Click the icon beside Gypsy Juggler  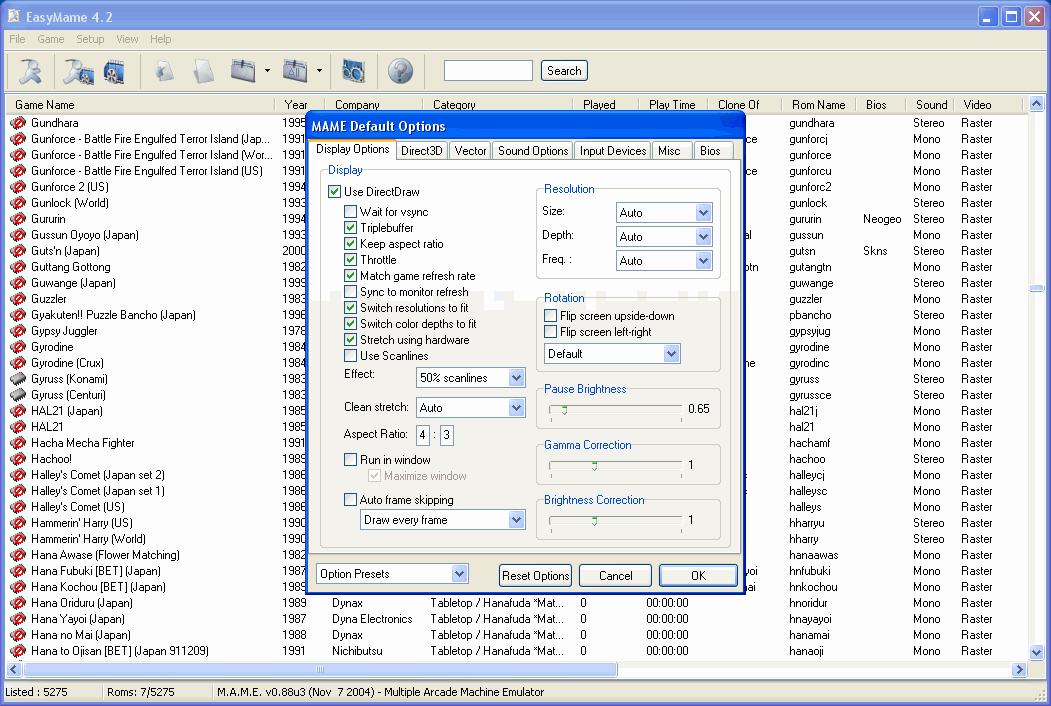[18, 331]
